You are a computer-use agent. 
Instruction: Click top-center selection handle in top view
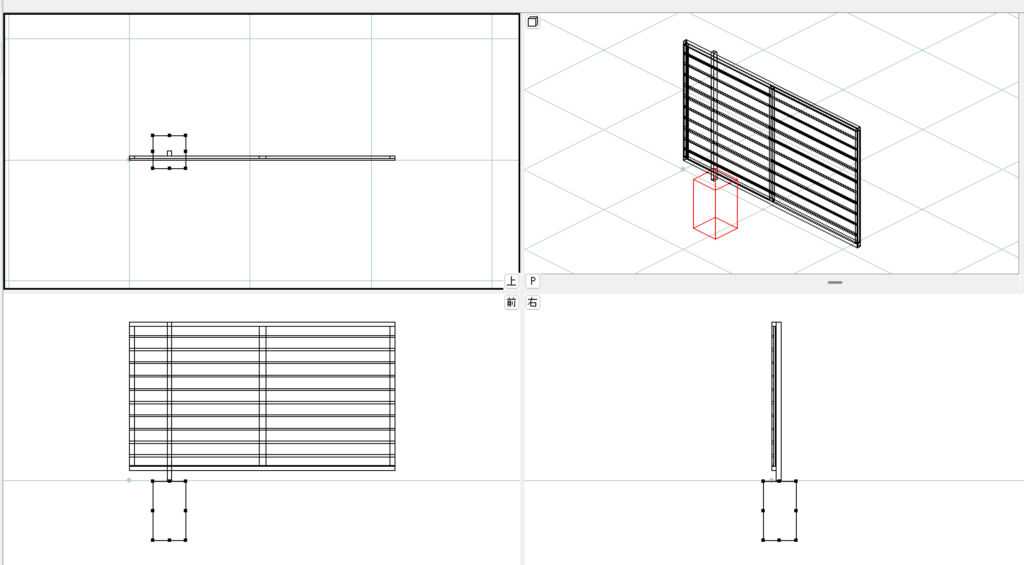[169, 135]
